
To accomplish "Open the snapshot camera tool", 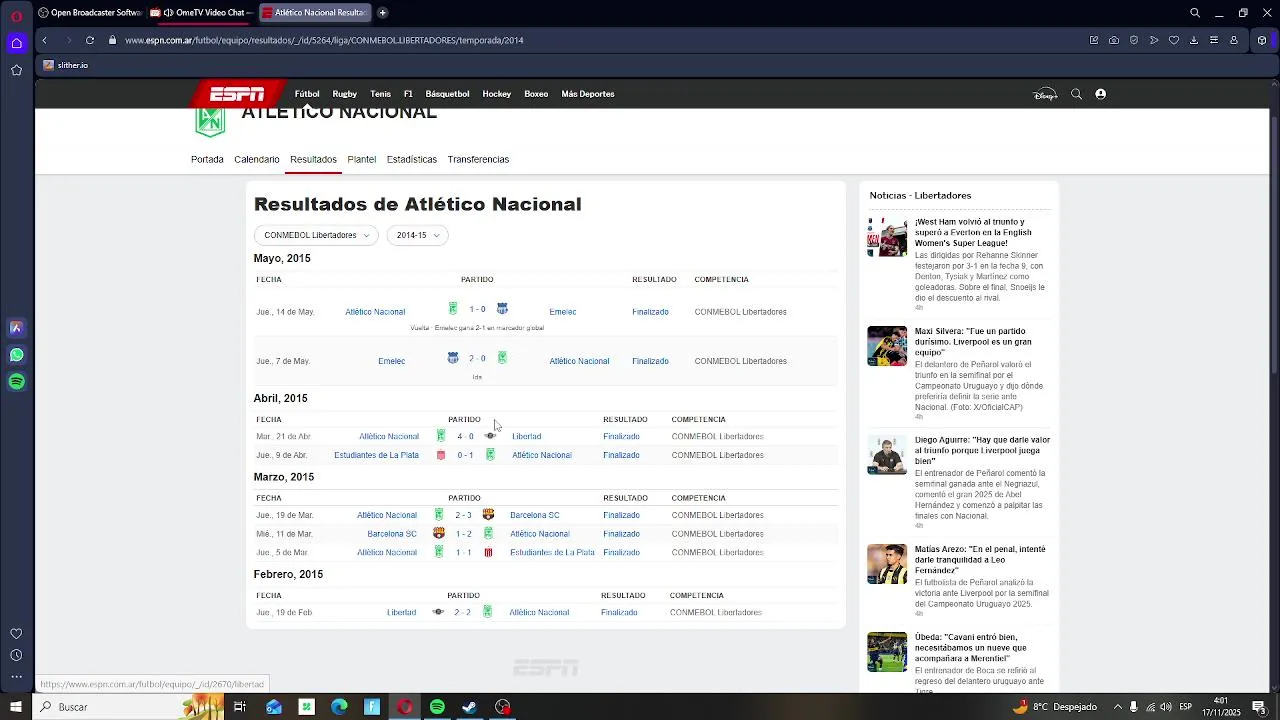I will [x=1114, y=40].
